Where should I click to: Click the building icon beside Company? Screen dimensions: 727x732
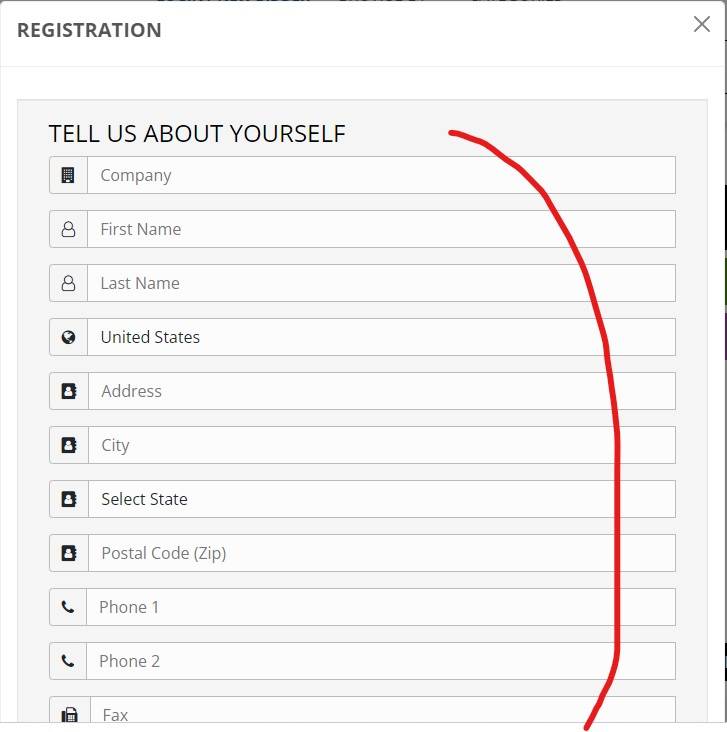pyautogui.click(x=68, y=175)
